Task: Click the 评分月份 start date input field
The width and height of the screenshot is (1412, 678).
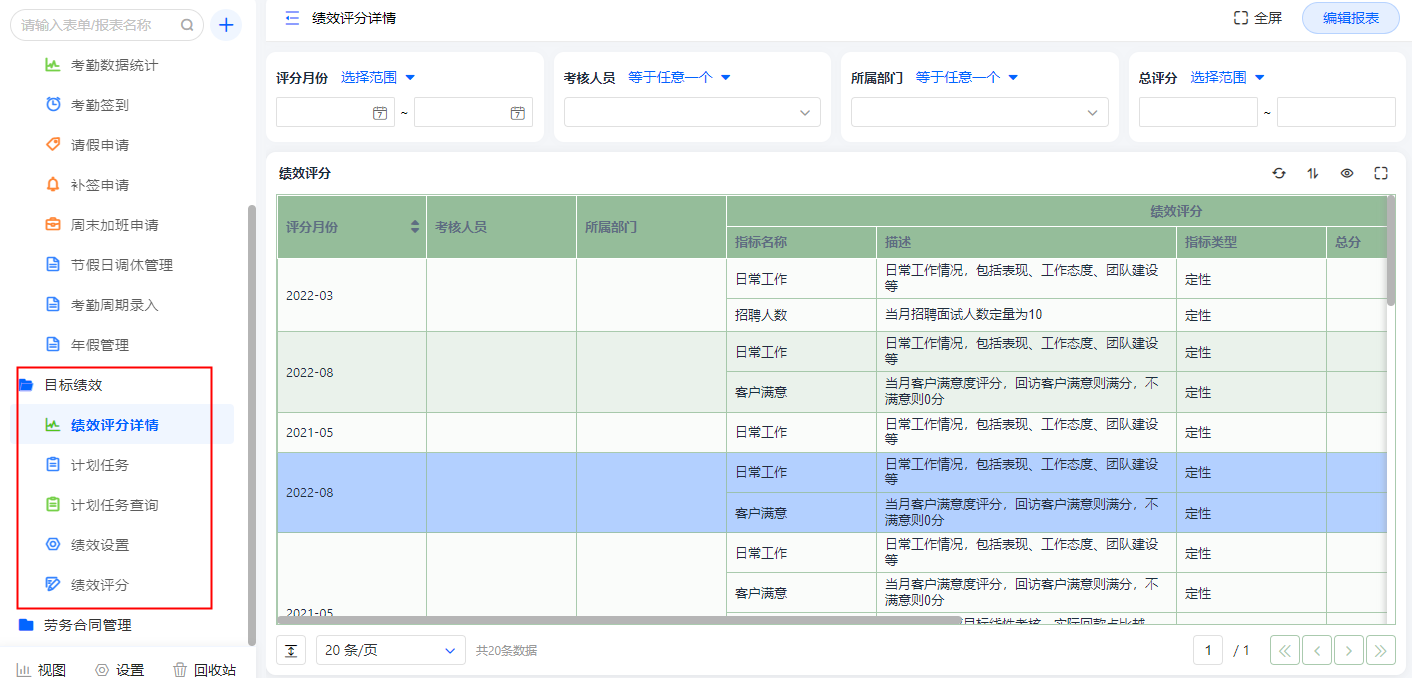Action: [x=330, y=112]
